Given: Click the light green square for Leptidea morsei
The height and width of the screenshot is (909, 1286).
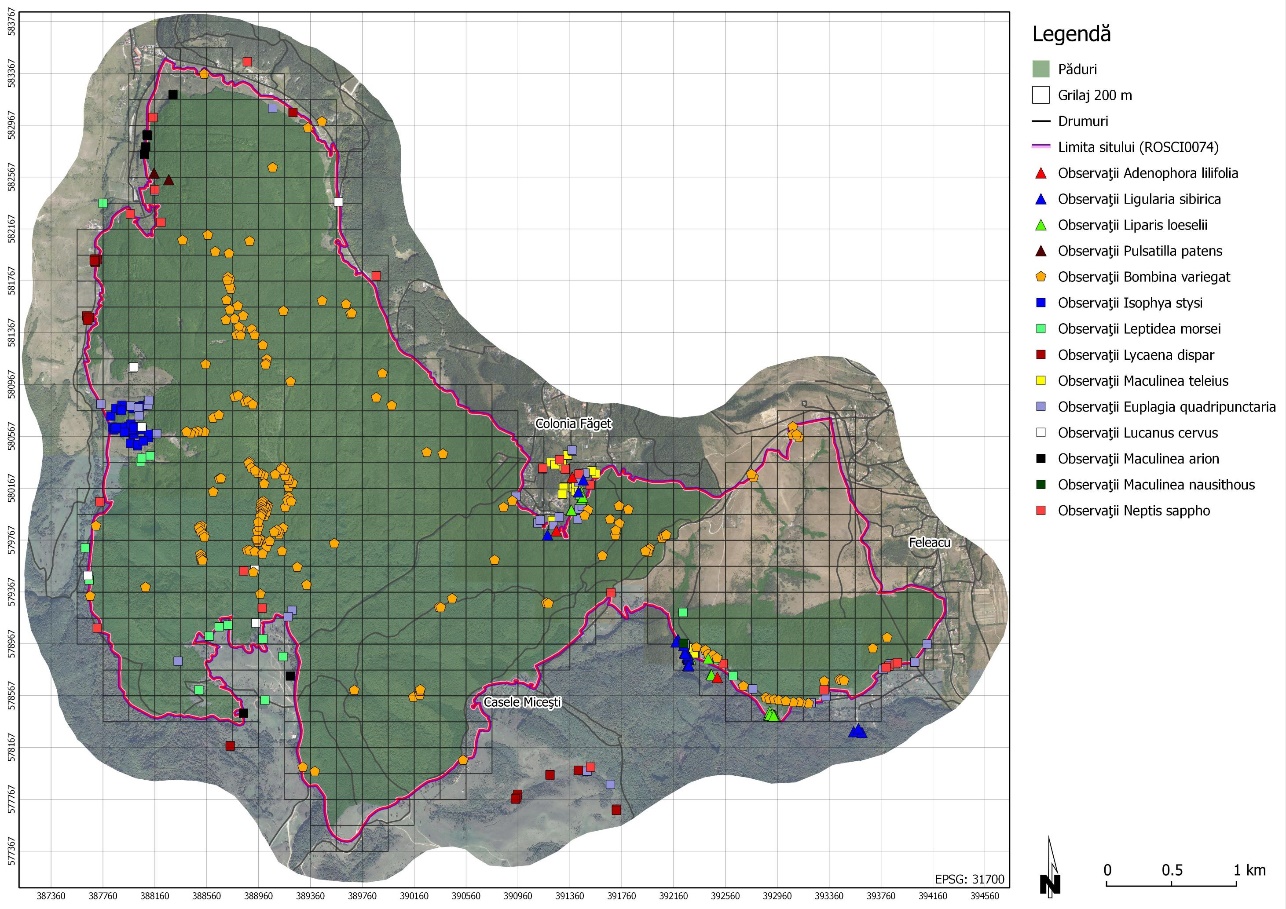Looking at the screenshot, I should [x=1041, y=329].
